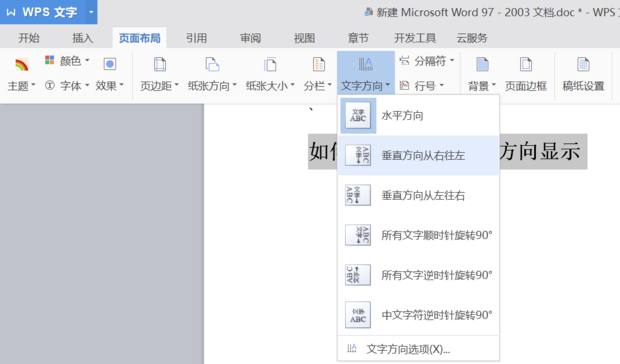Expand the 纸张大小 dropdown arrow
The width and height of the screenshot is (620, 364).
click(x=293, y=85)
